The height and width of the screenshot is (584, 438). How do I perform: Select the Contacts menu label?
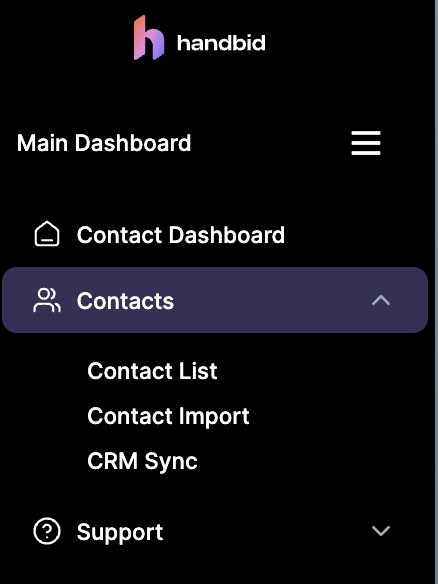[x=125, y=301]
